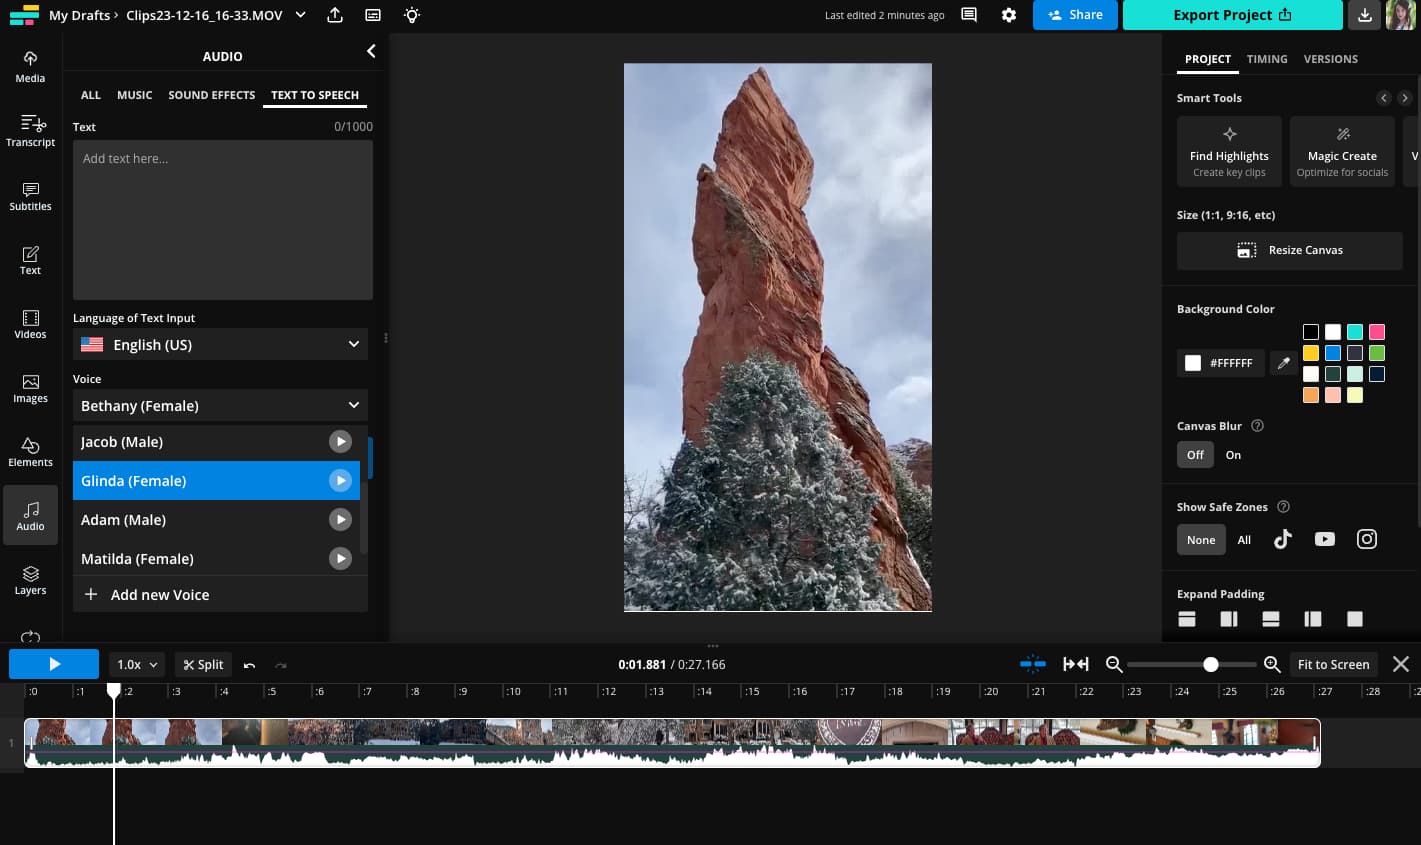The height and width of the screenshot is (845, 1421).
Task: Switch to TIMING tab
Action: click(x=1267, y=59)
